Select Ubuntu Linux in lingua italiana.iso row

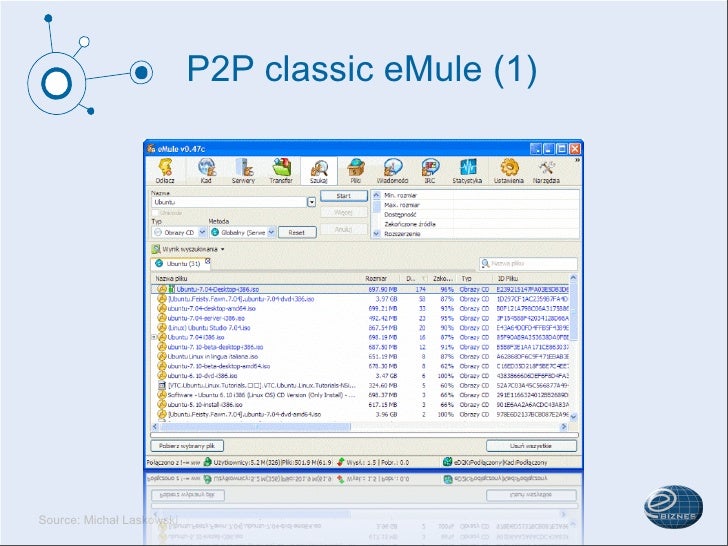(360, 357)
